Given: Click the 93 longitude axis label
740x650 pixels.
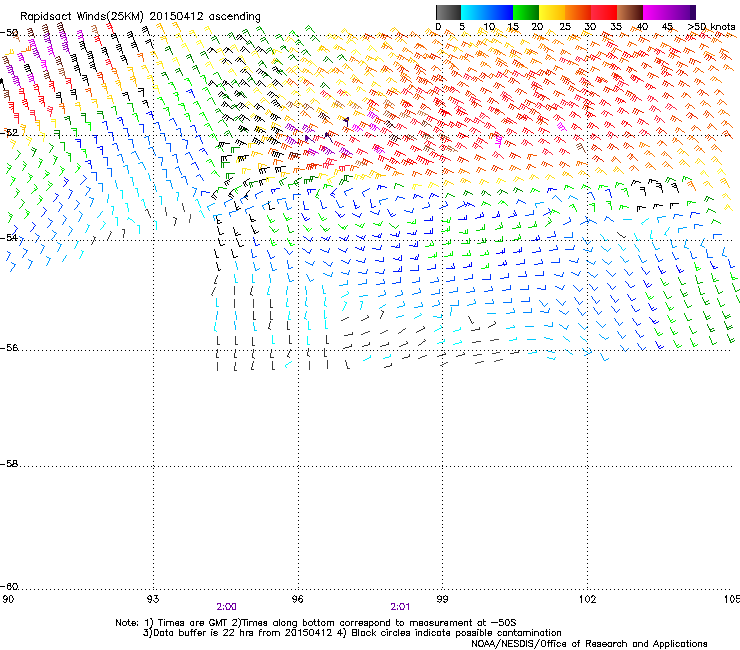Looking at the screenshot, I should tap(153, 599).
